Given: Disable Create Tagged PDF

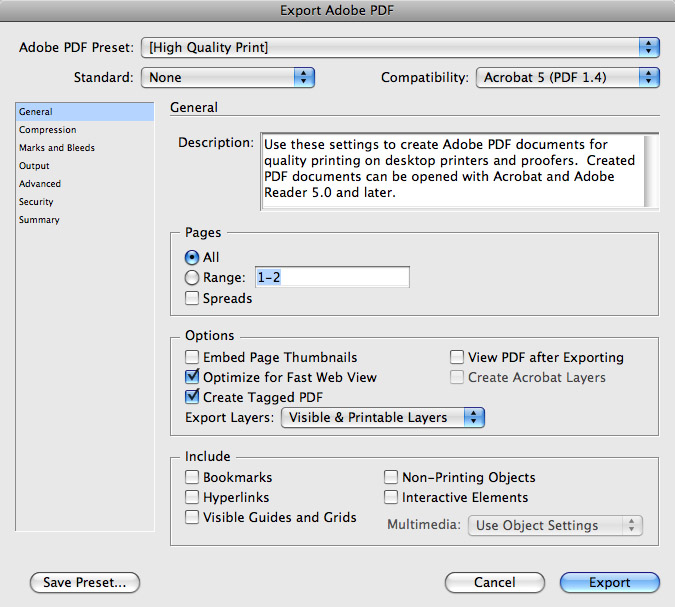Looking at the screenshot, I should (192, 397).
